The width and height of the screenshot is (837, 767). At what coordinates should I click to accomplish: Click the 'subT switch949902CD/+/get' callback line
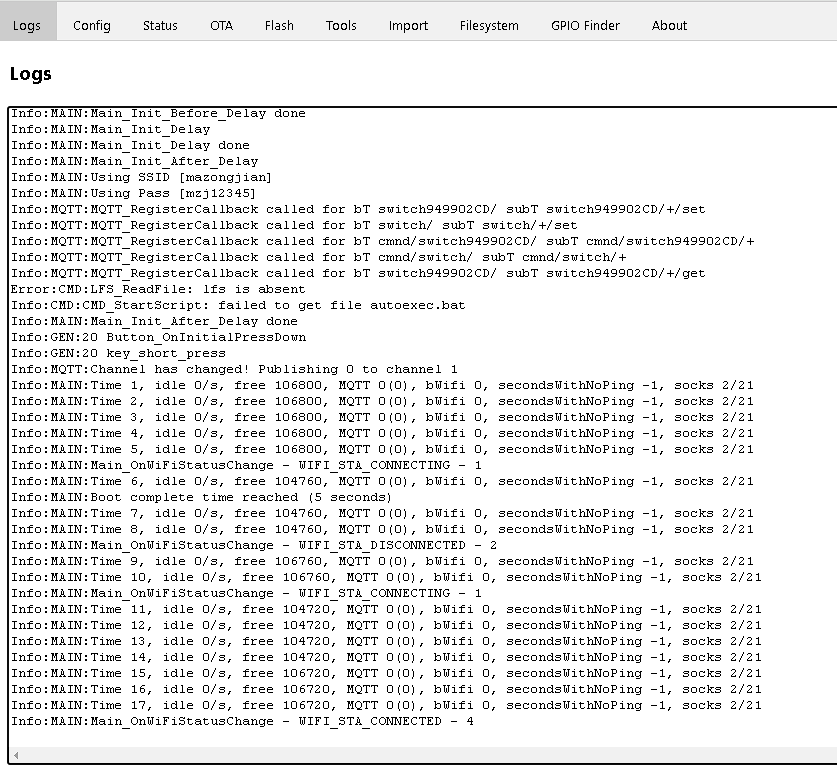coord(358,273)
